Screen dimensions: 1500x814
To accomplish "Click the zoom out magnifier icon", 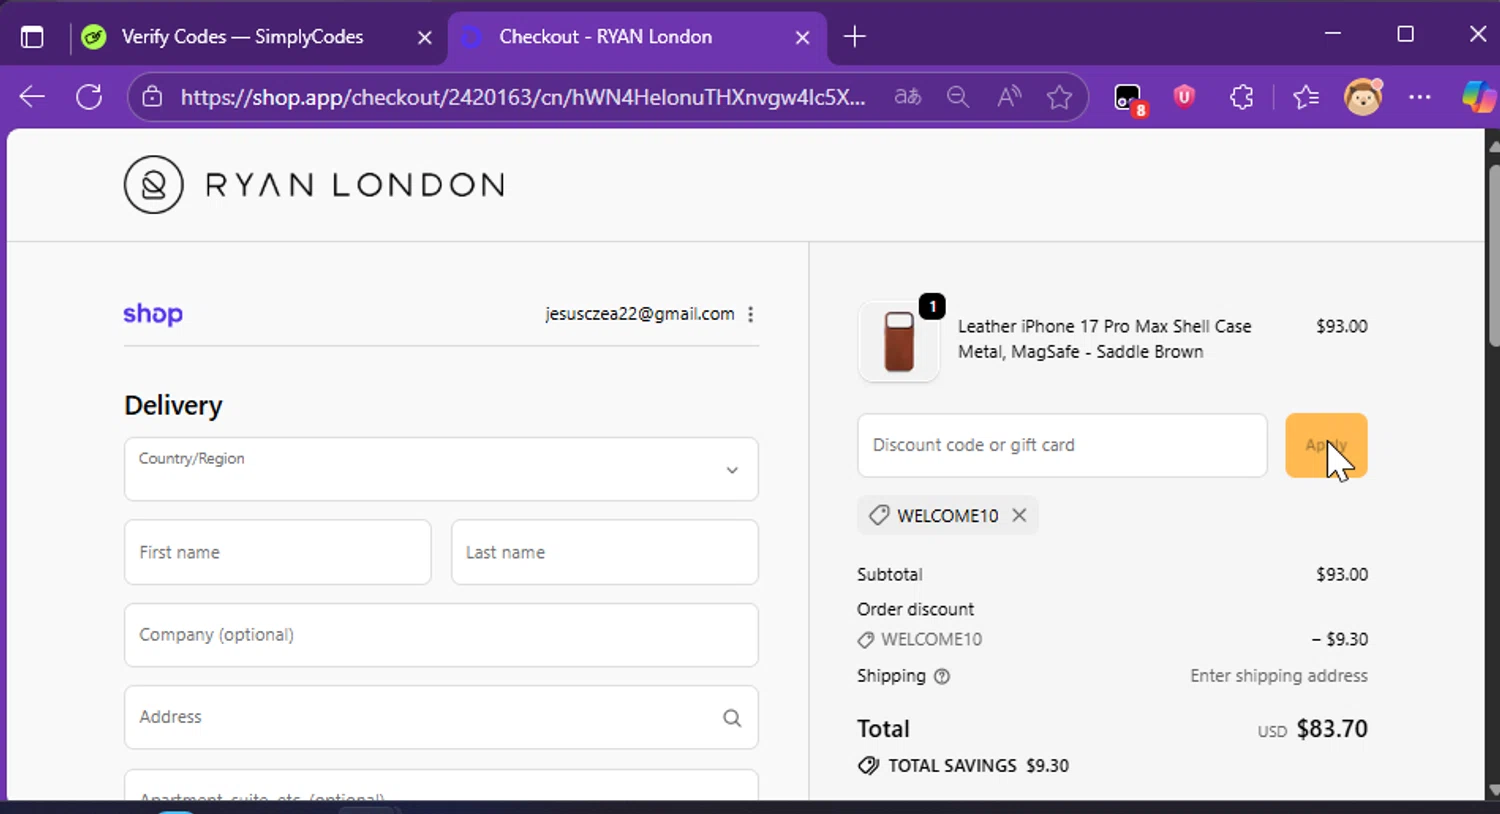I will (958, 97).
